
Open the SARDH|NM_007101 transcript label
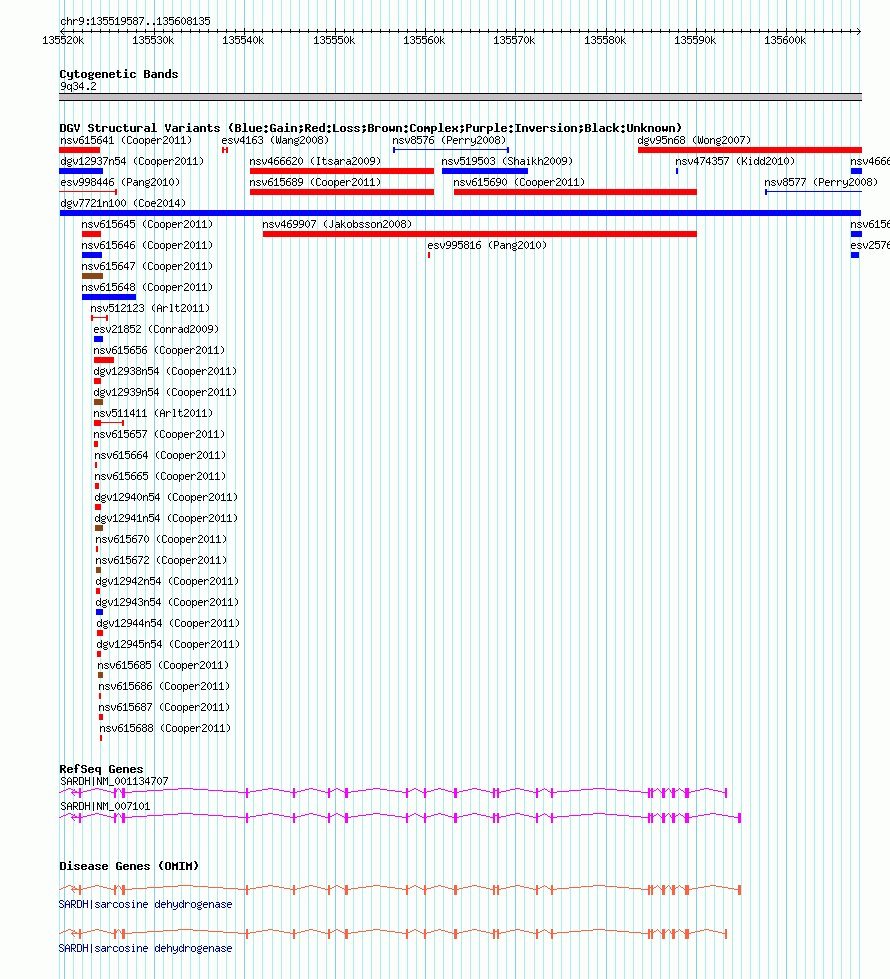tap(105, 807)
